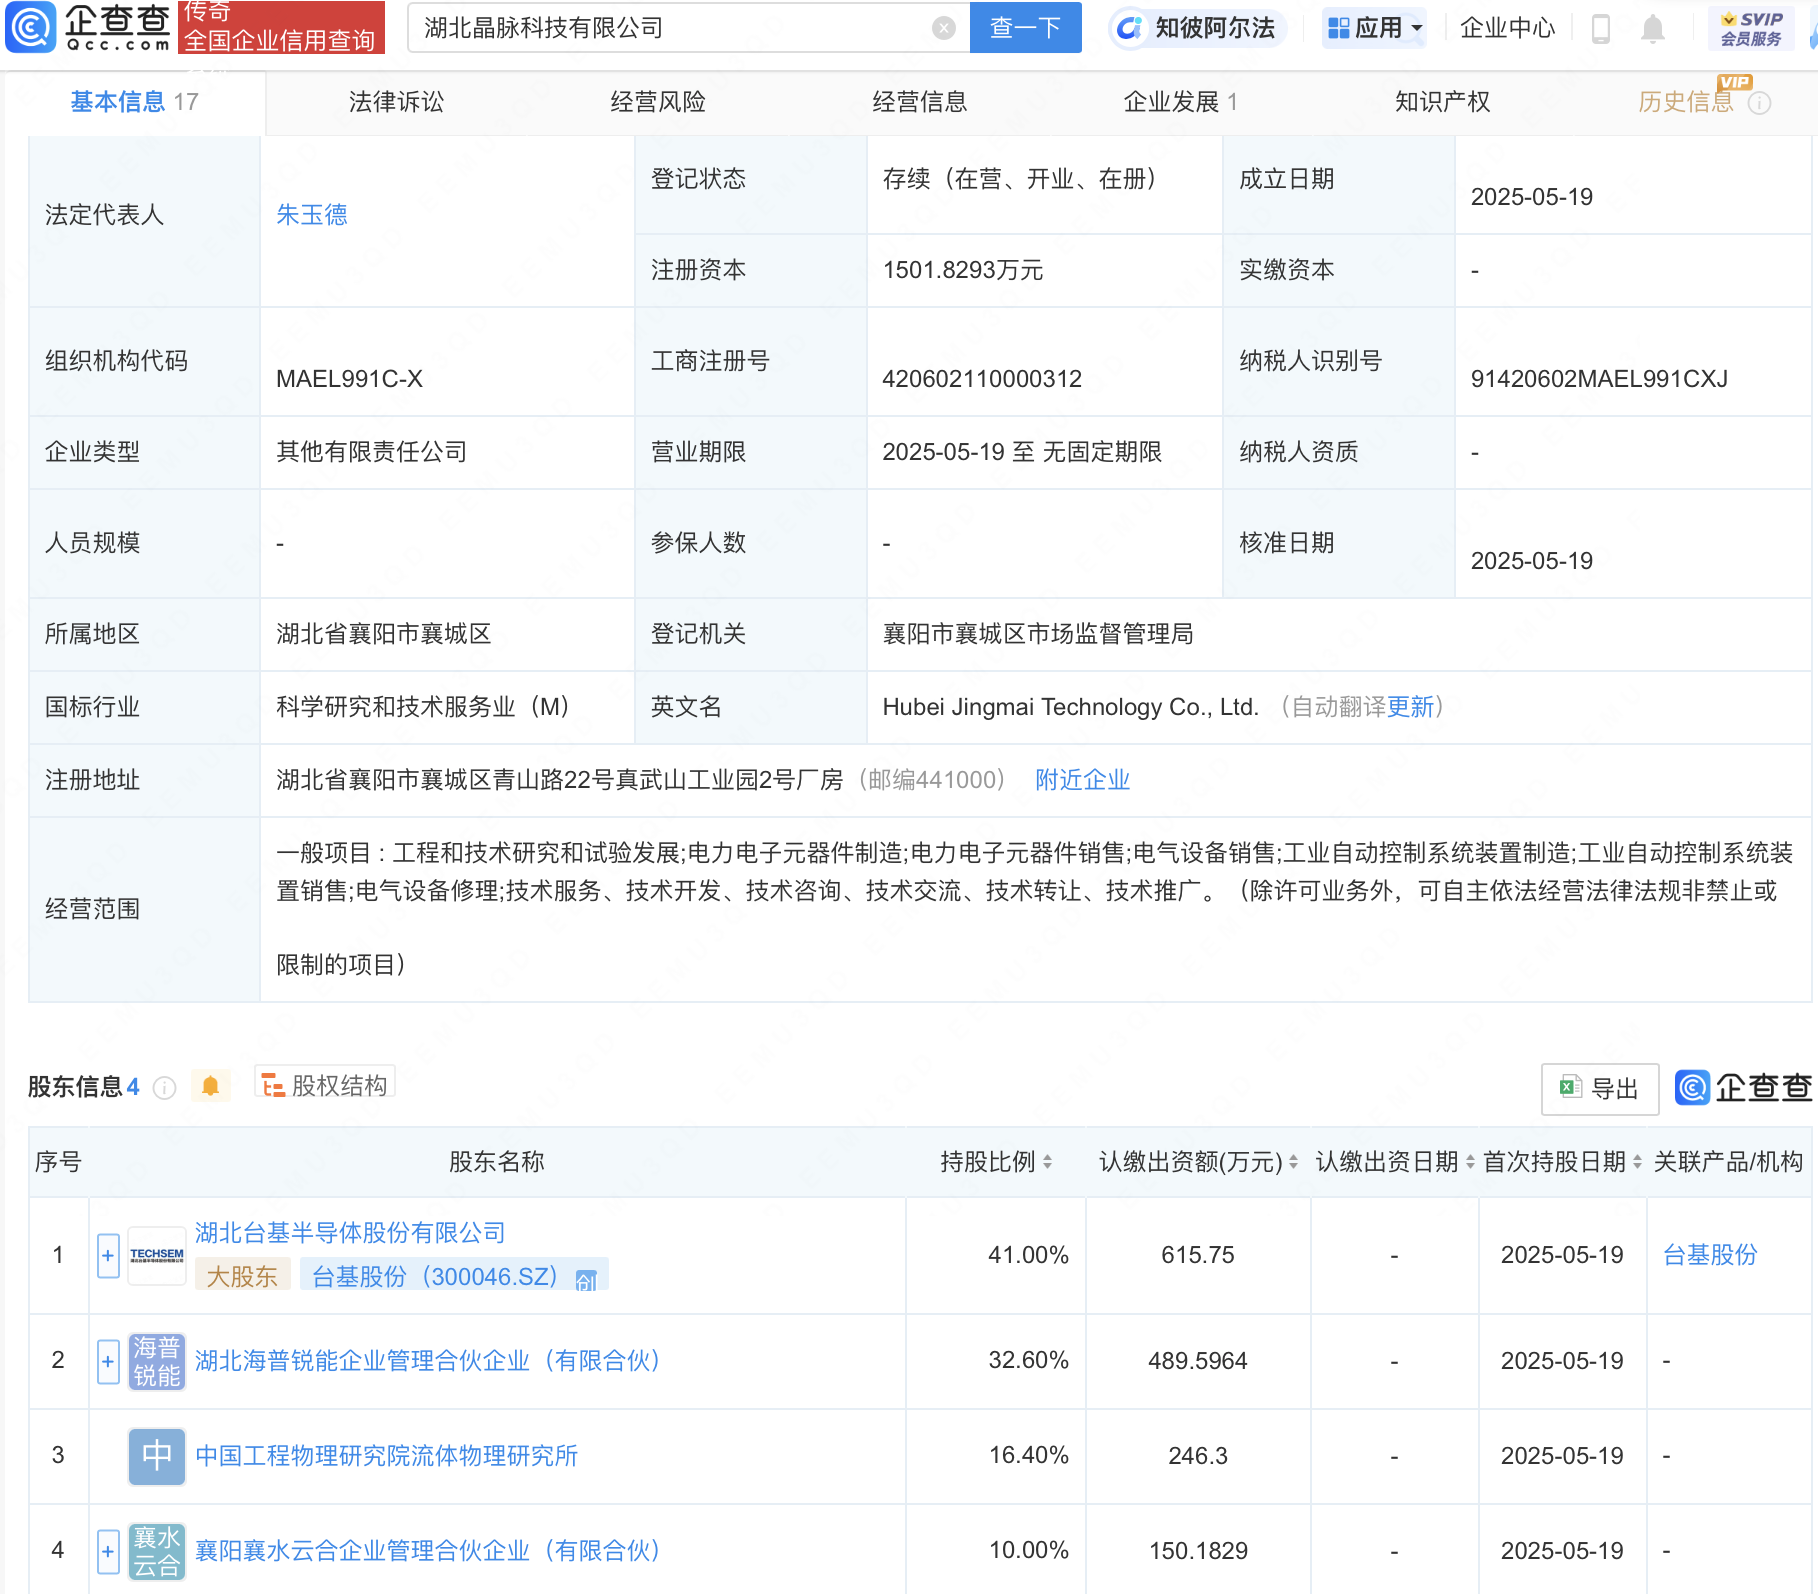The image size is (1818, 1594).
Task: Click info icon beside 历史信息 tab
Action: point(1760,103)
